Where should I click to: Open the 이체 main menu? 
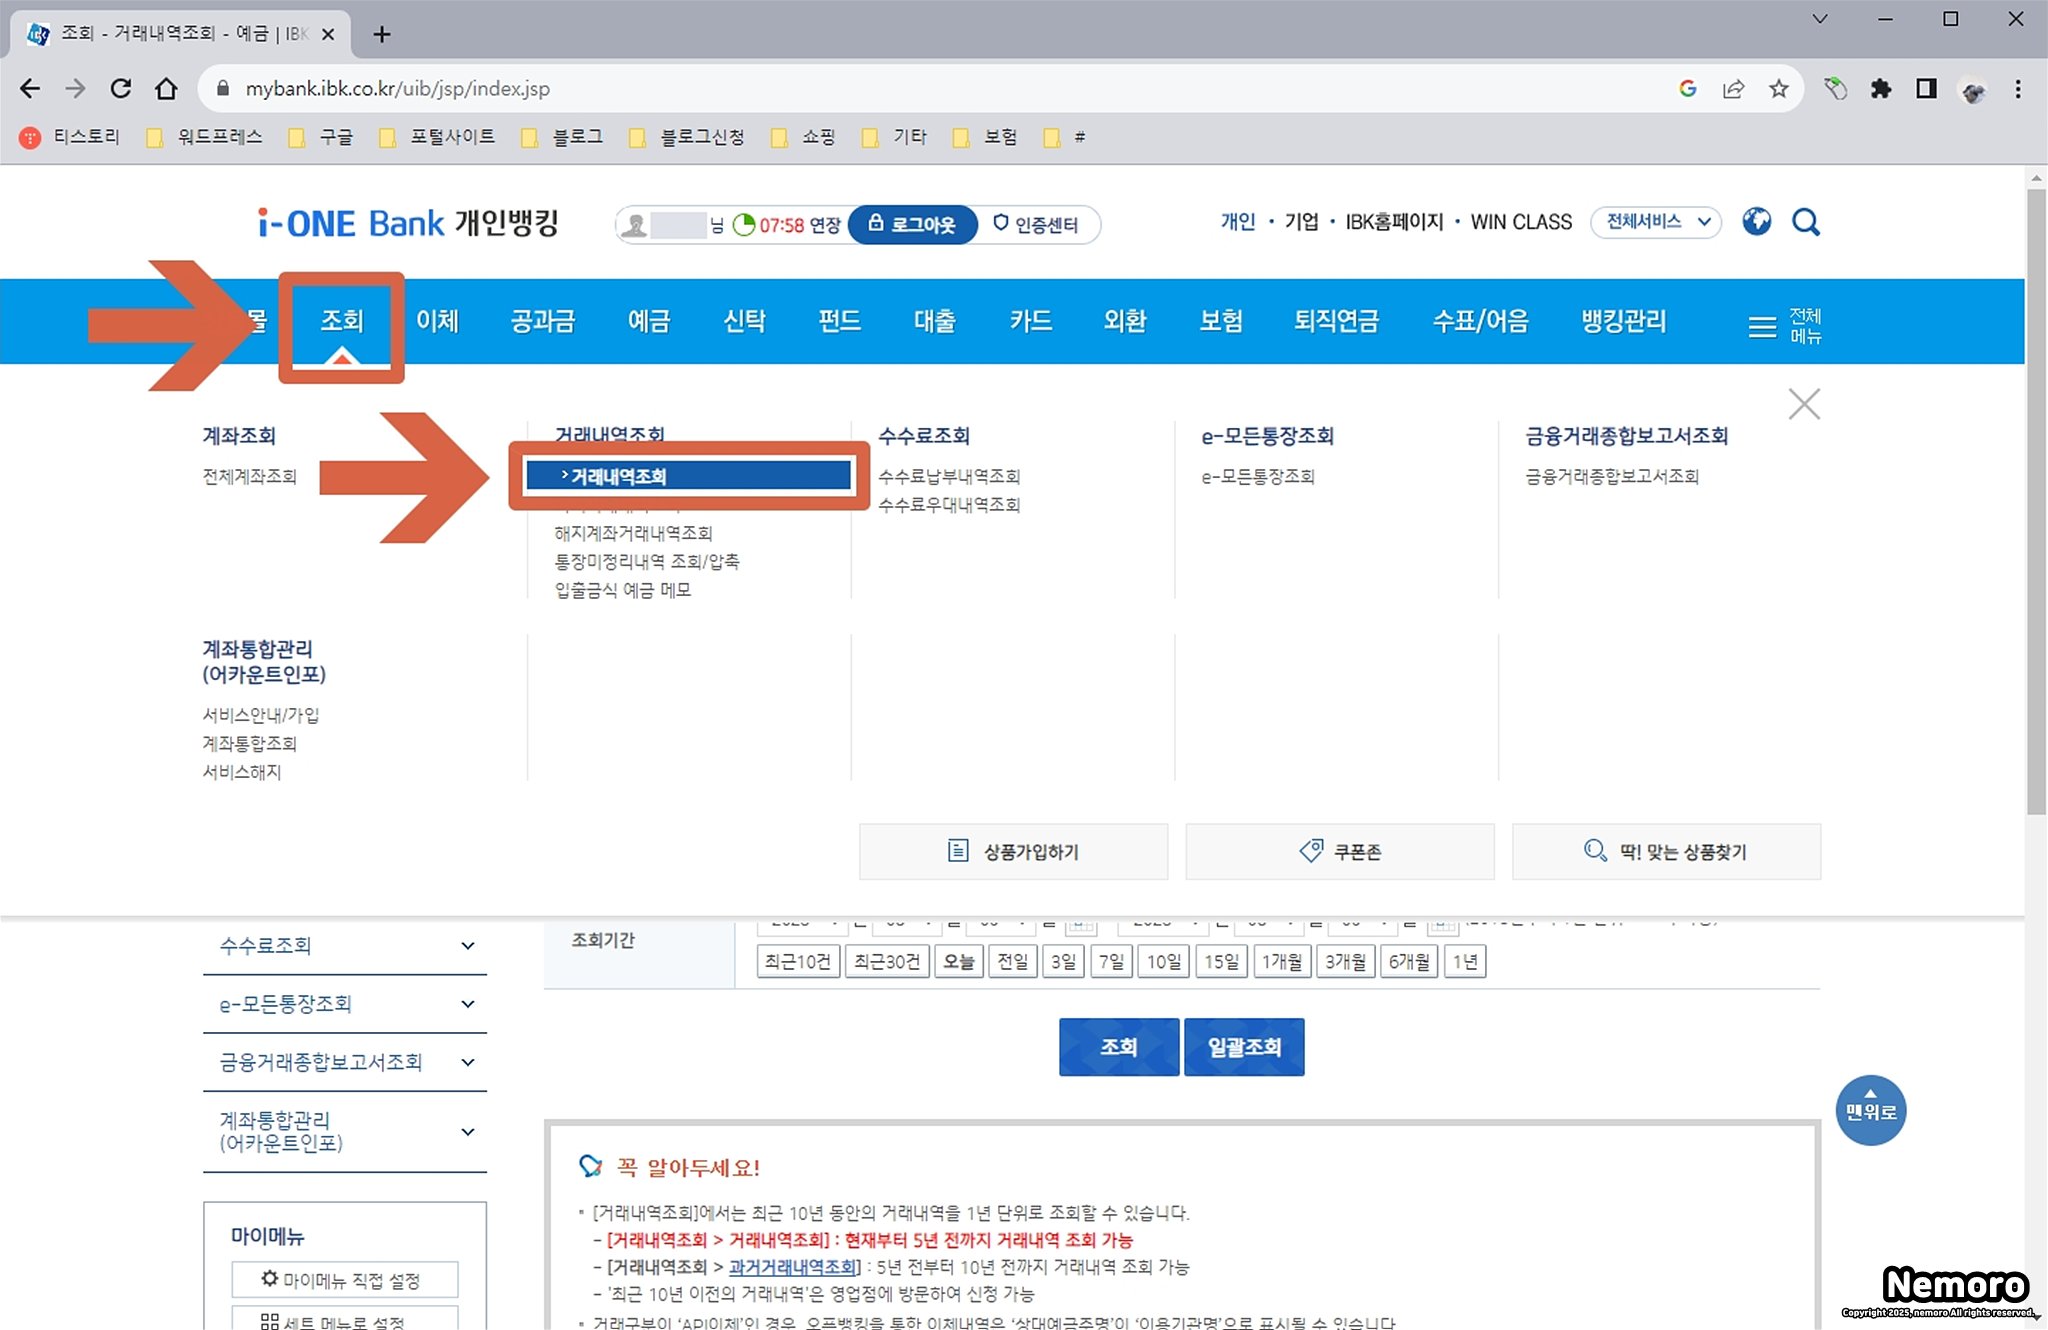point(437,321)
